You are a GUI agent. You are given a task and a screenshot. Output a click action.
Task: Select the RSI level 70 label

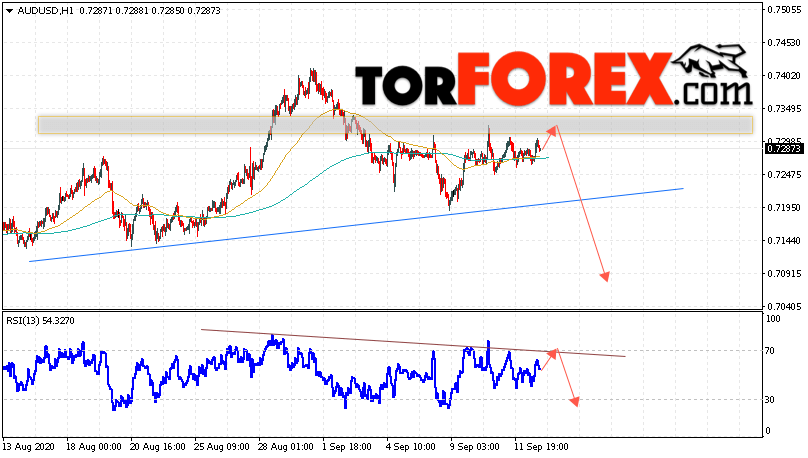pyautogui.click(x=770, y=351)
